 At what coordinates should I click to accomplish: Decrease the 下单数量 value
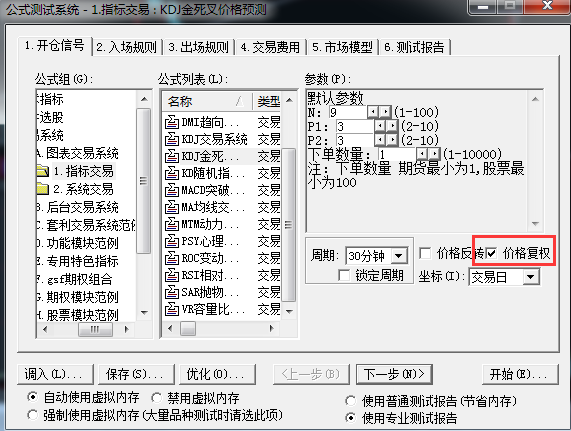422,154
